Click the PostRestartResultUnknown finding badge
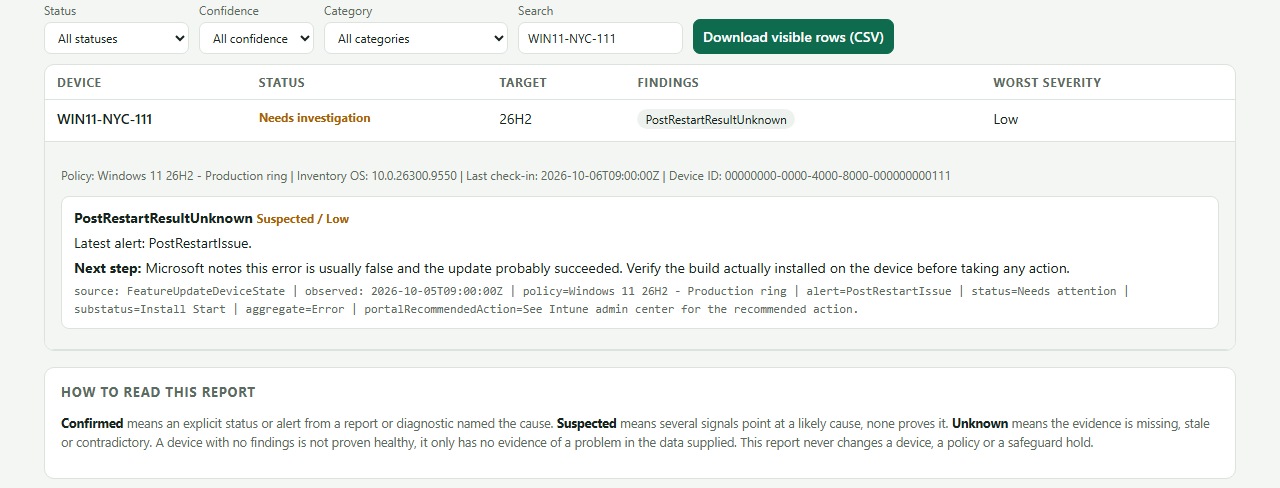This screenshot has width=1280, height=488. pos(716,119)
